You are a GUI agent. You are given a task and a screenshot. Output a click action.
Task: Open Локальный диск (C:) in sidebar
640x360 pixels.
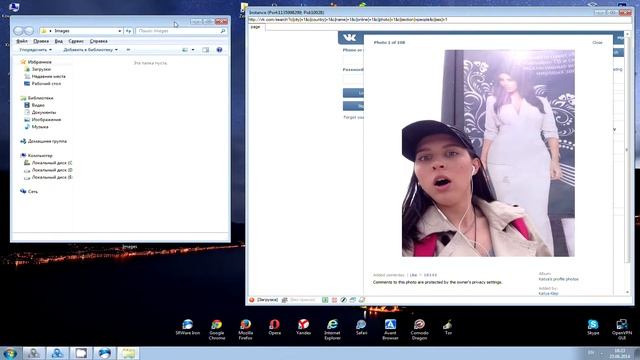click(x=52, y=163)
